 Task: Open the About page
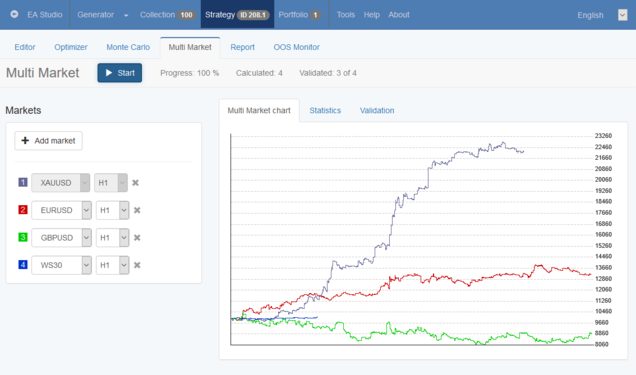(x=399, y=15)
